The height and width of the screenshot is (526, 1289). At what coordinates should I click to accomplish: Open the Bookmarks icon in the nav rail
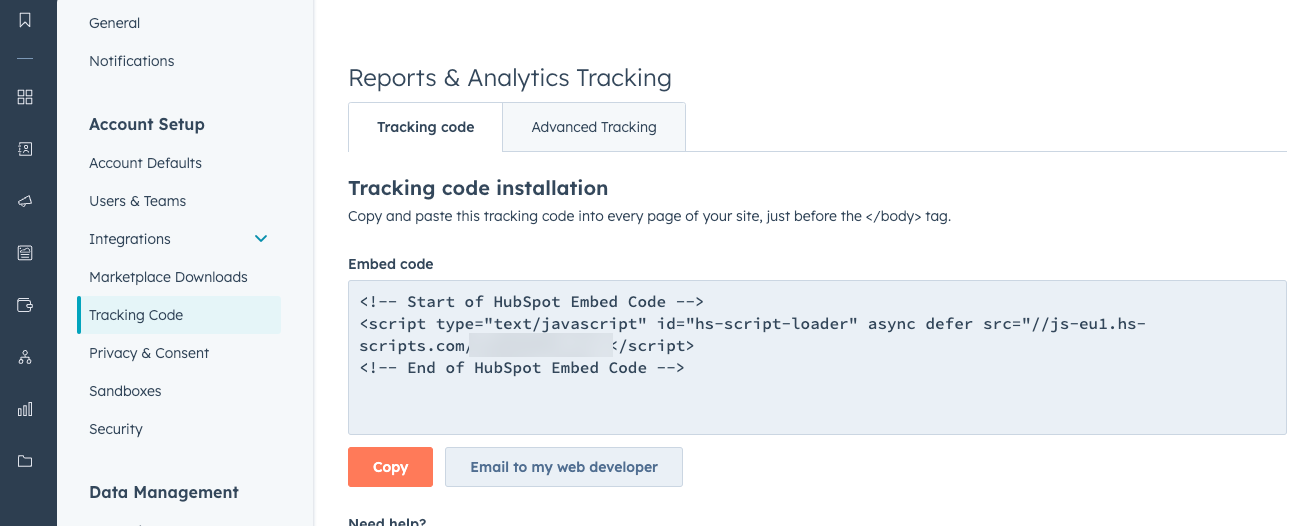coord(25,20)
